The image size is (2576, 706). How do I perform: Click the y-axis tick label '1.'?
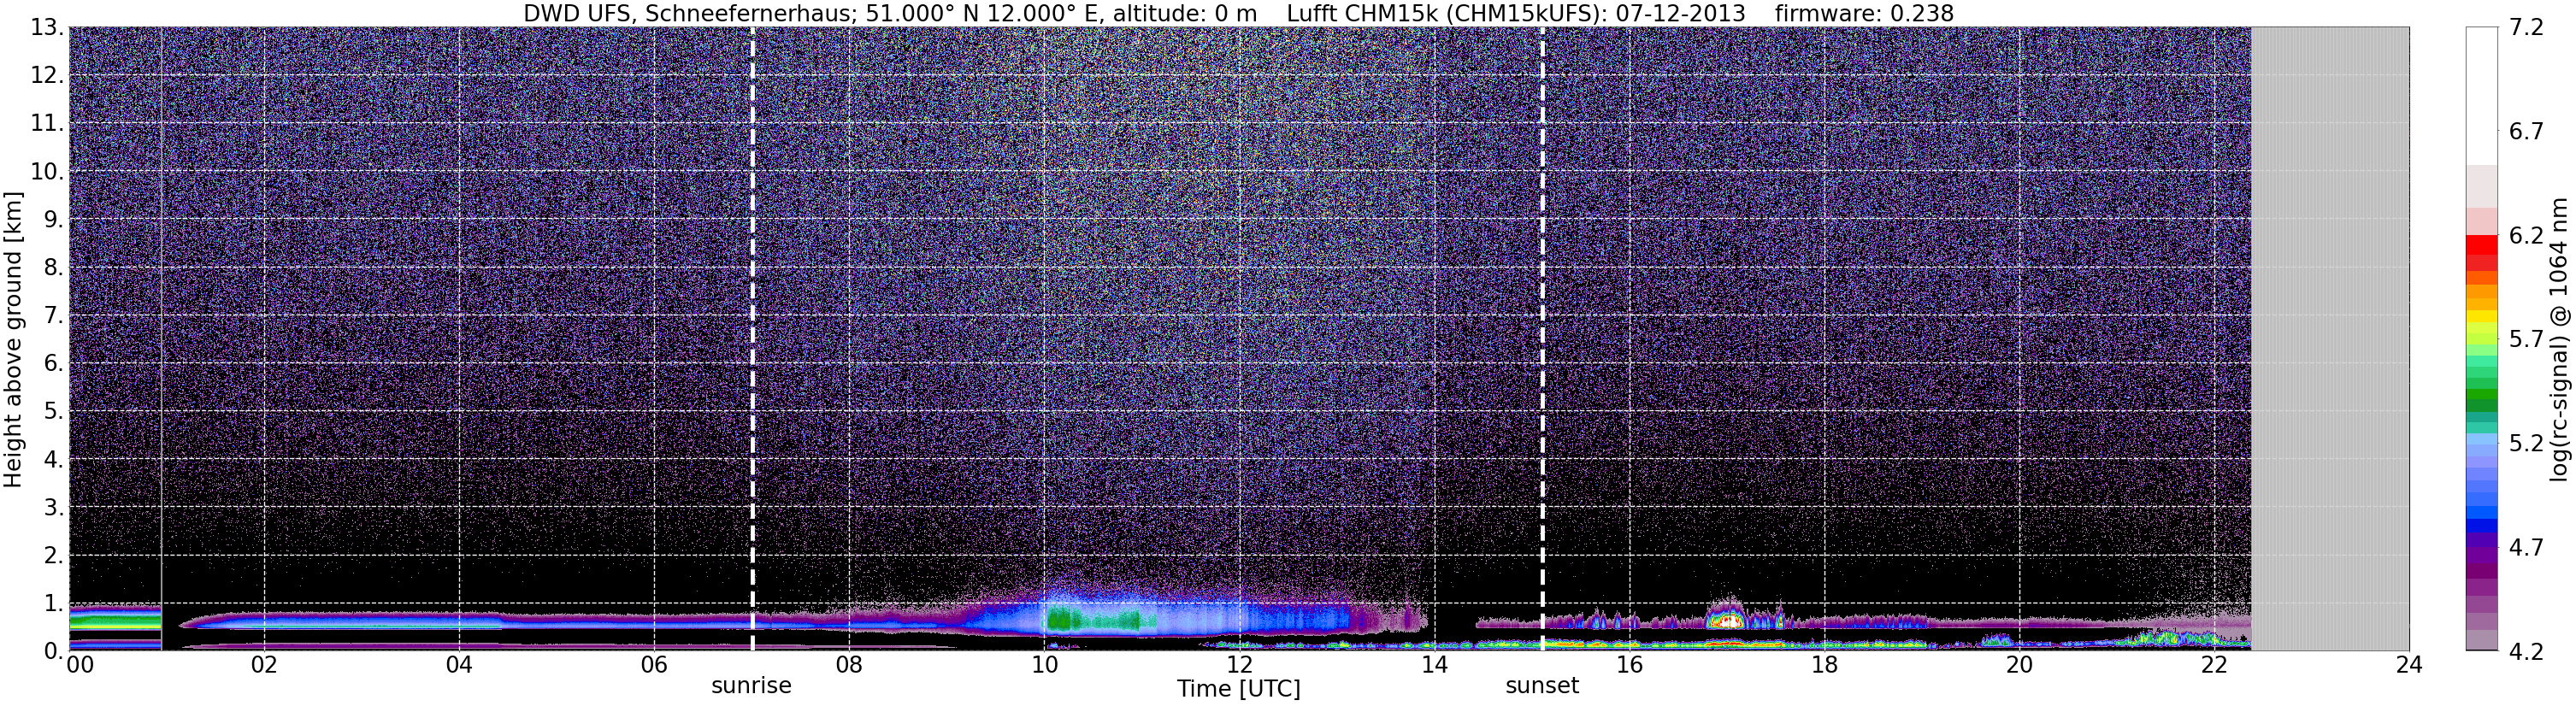coord(54,604)
